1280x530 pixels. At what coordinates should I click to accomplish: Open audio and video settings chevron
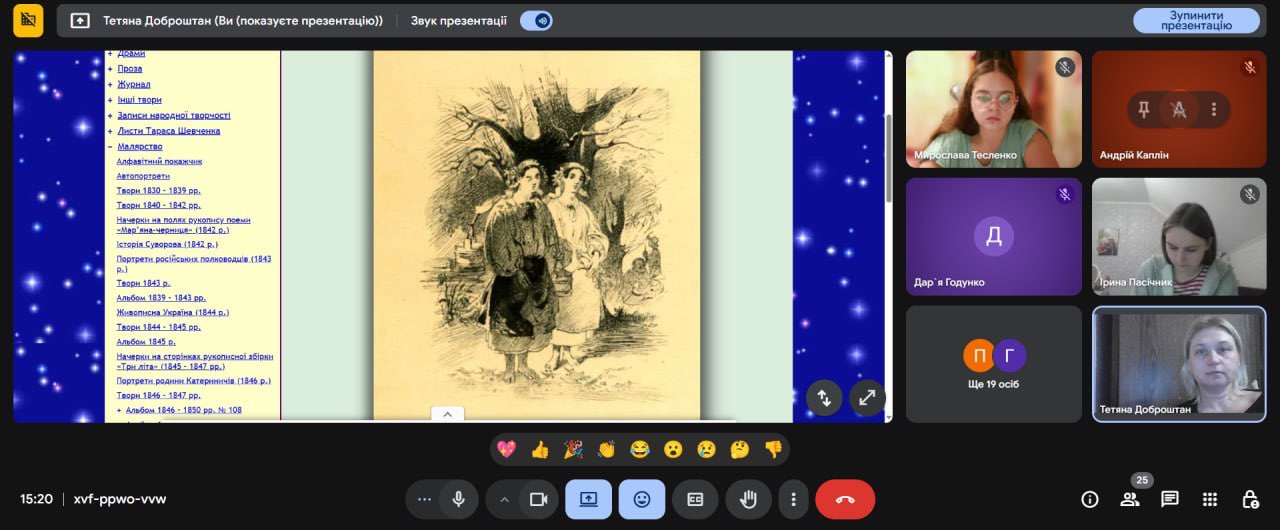click(504, 499)
